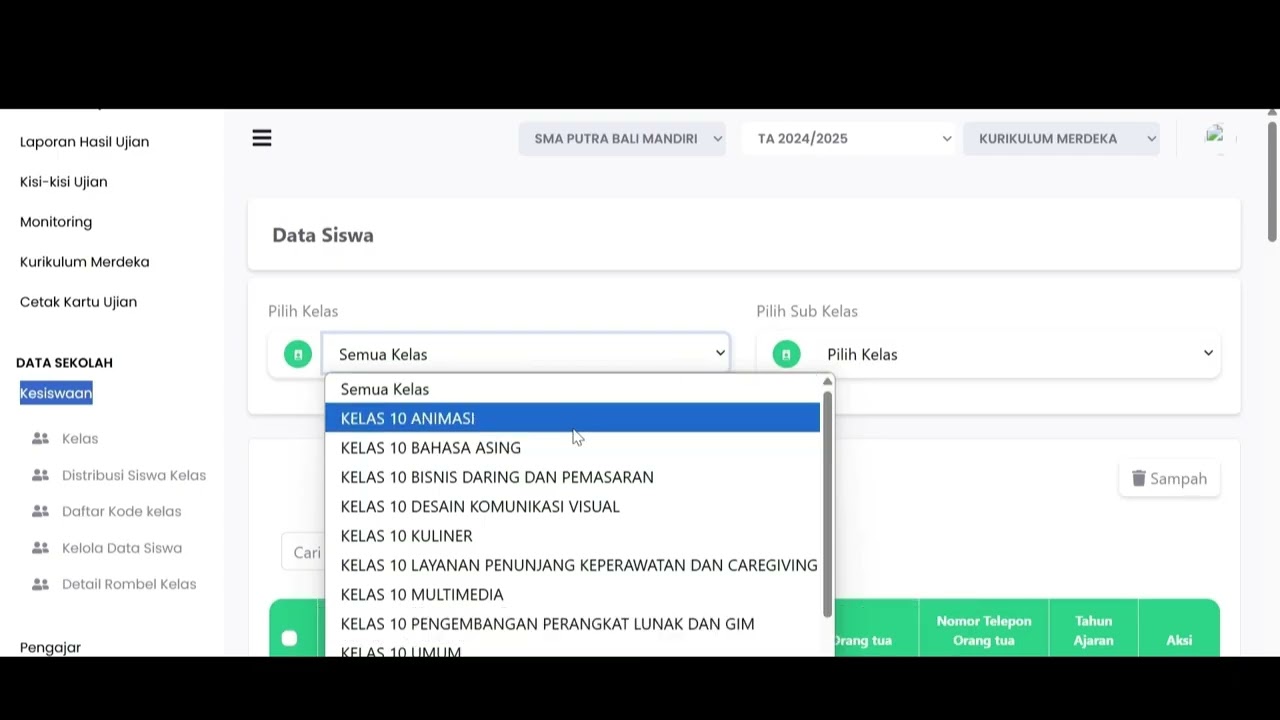This screenshot has width=1280, height=720.
Task: Click the Sampah trash button
Action: point(1169,478)
